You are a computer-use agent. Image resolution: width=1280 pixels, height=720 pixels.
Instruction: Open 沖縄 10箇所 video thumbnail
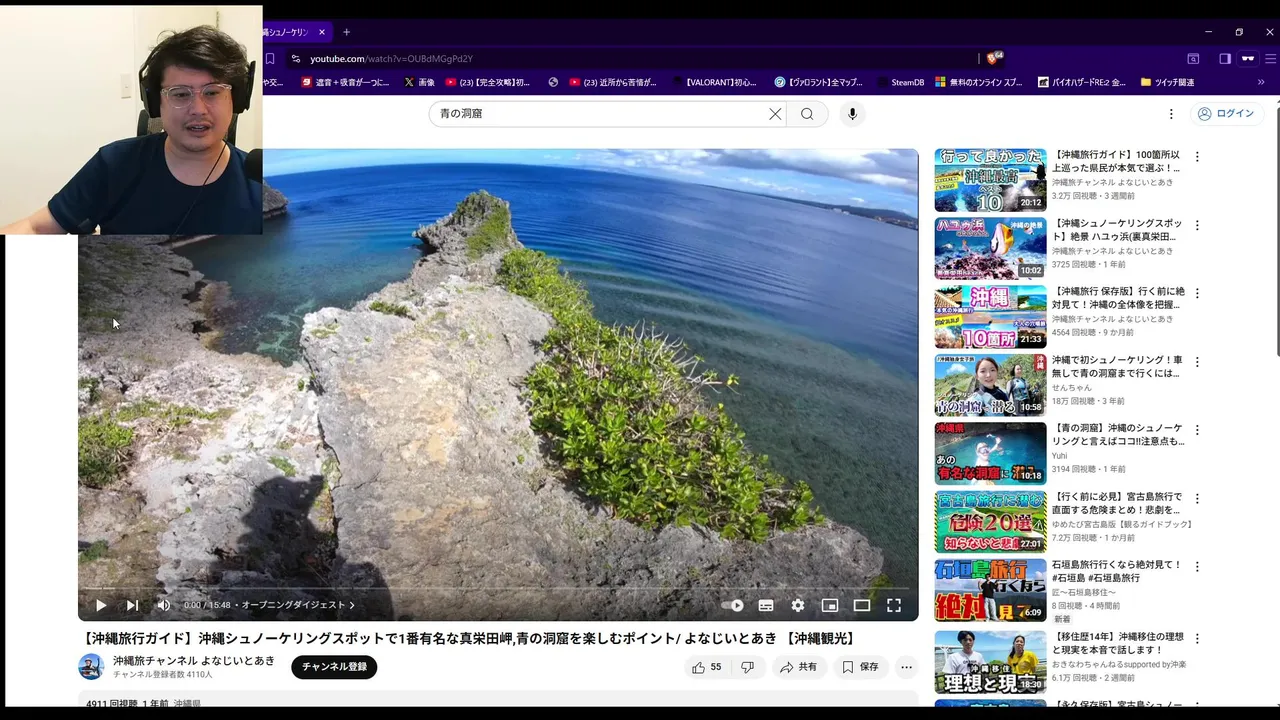point(990,317)
